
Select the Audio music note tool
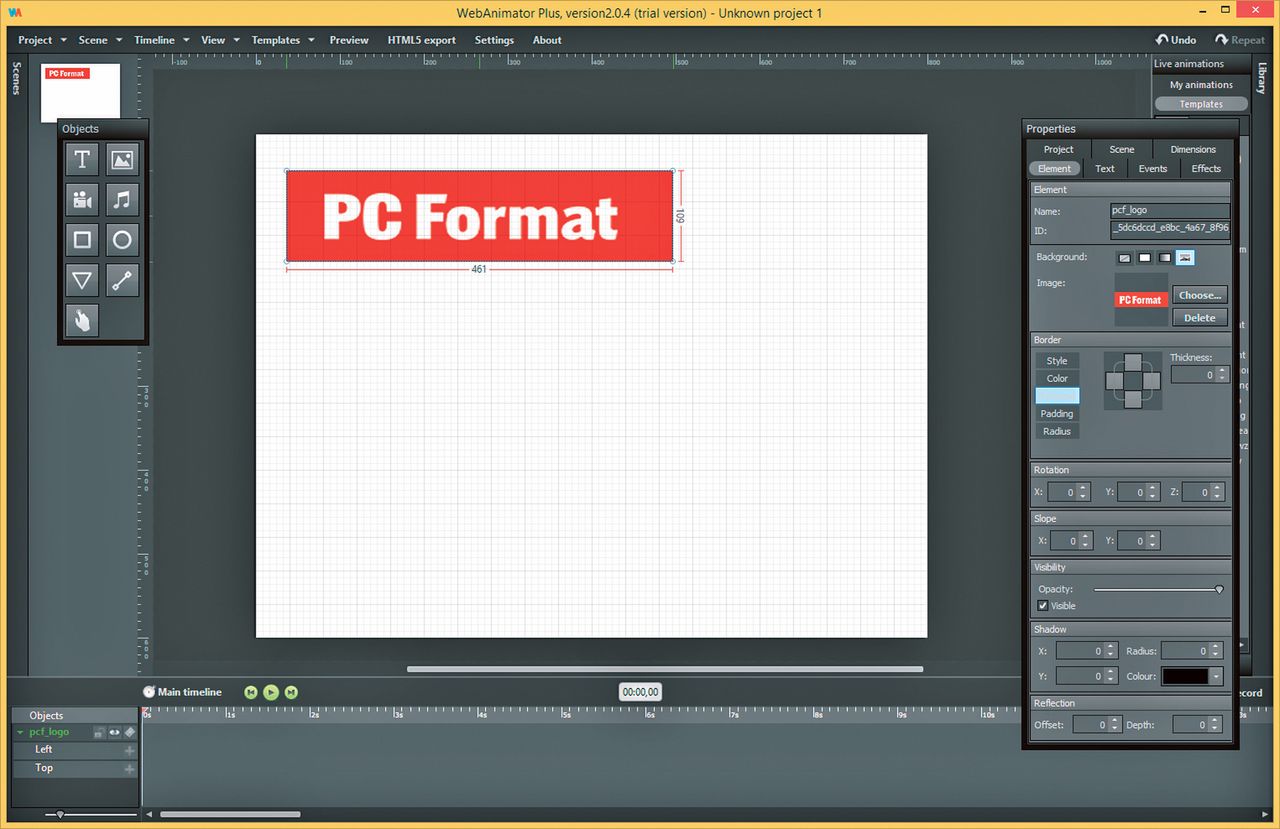122,200
